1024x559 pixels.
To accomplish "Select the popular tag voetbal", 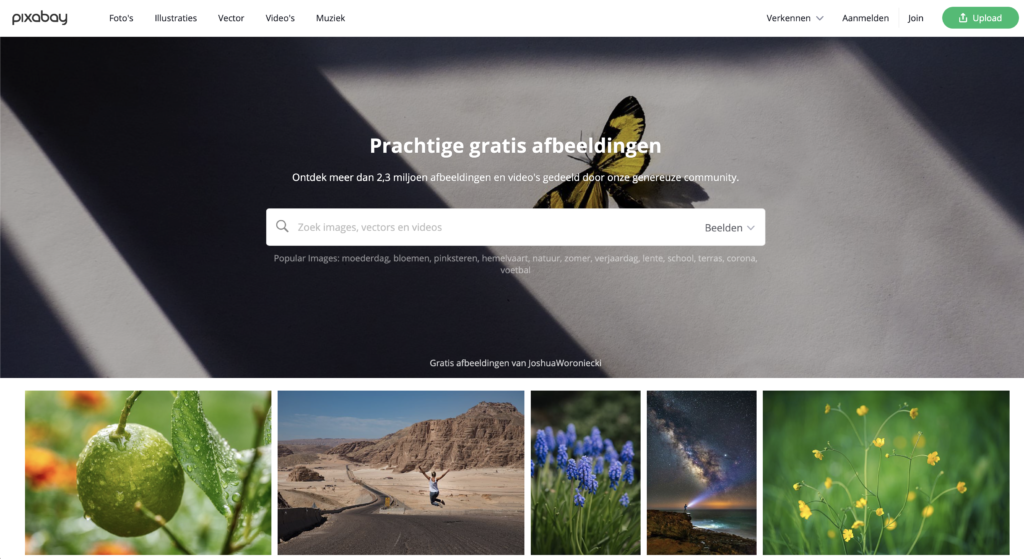I will (x=515, y=270).
